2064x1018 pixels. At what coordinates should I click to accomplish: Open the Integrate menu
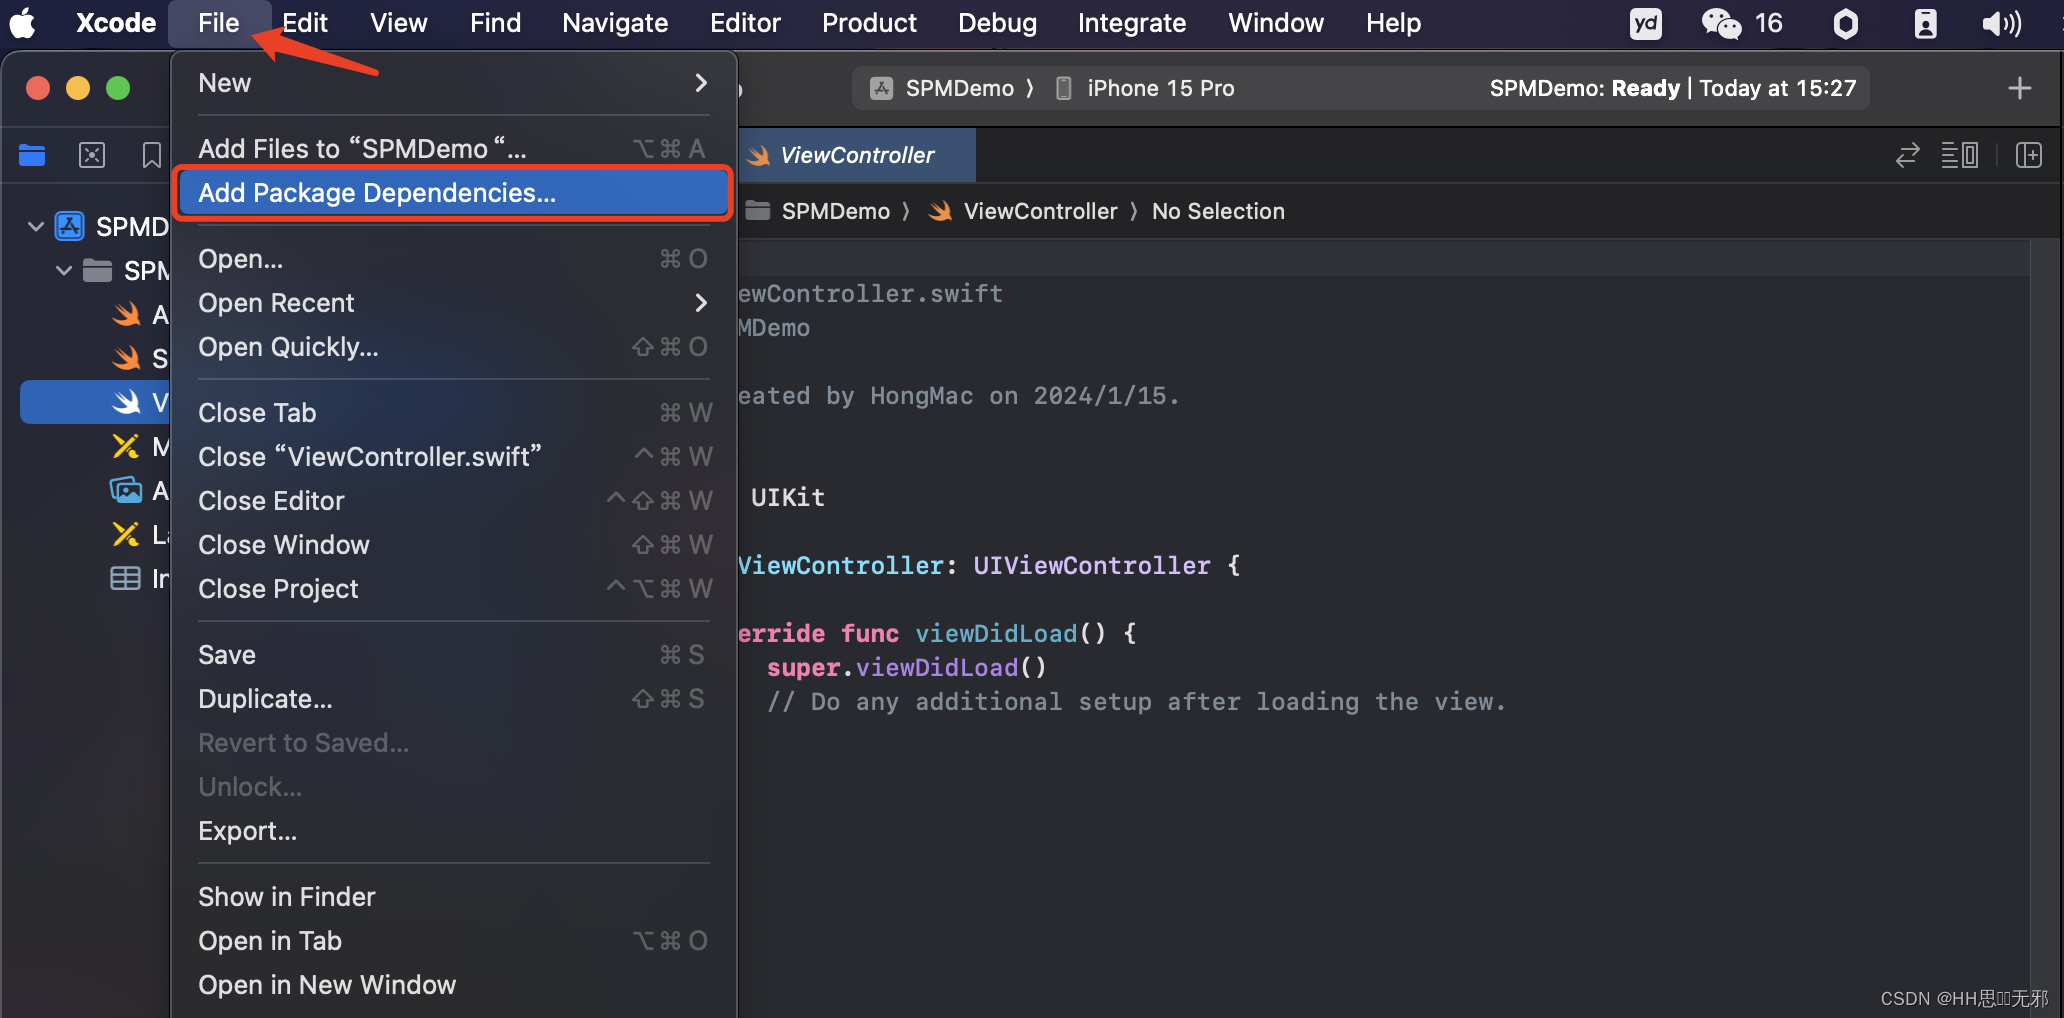point(1132,22)
